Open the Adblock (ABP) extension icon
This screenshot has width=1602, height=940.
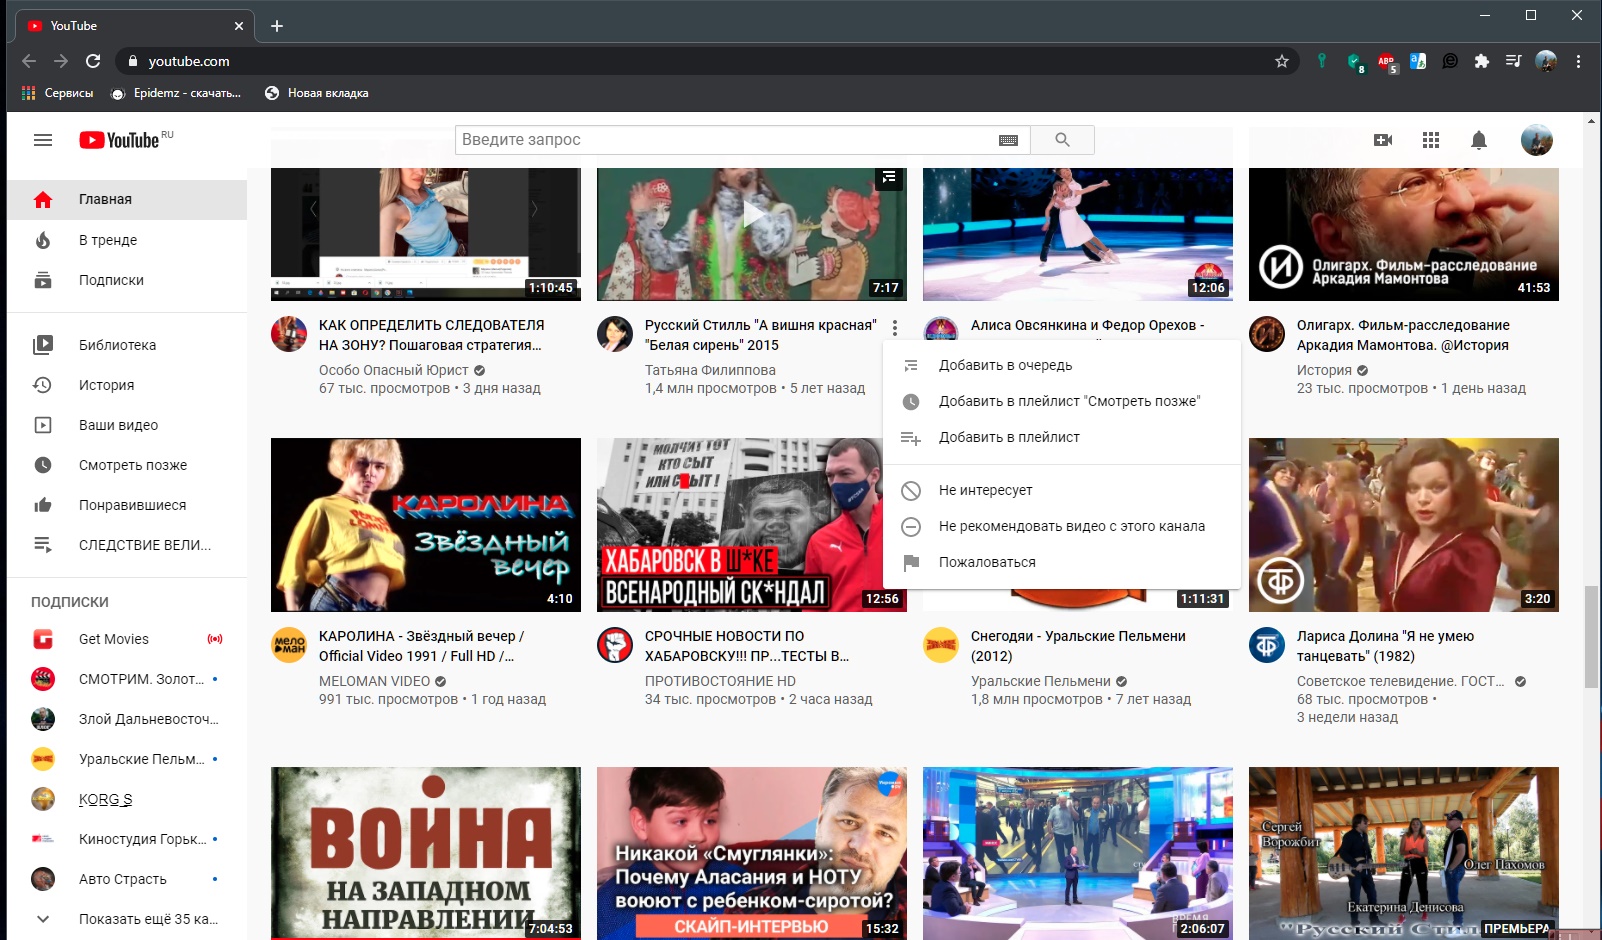(x=1386, y=62)
